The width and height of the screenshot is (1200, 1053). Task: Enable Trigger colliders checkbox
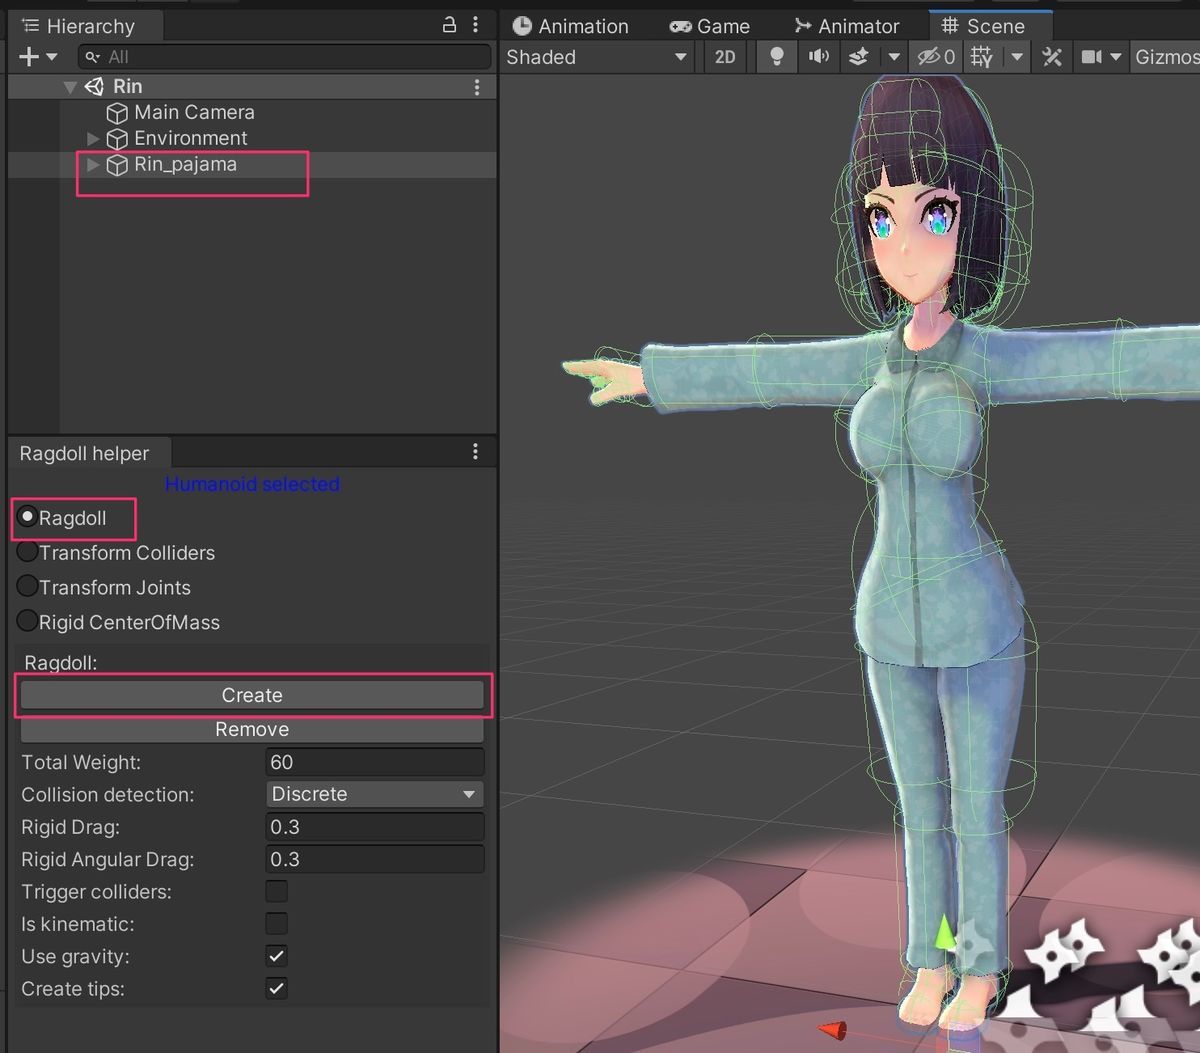pos(276,891)
